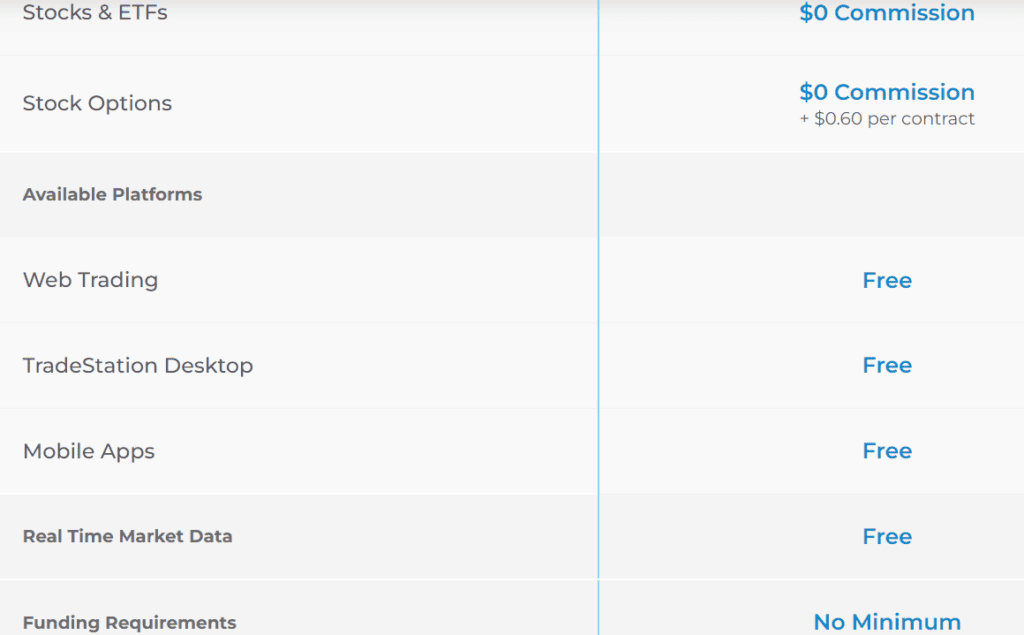Click the + $0.60 per contract note
The image size is (1024, 635).
[886, 119]
